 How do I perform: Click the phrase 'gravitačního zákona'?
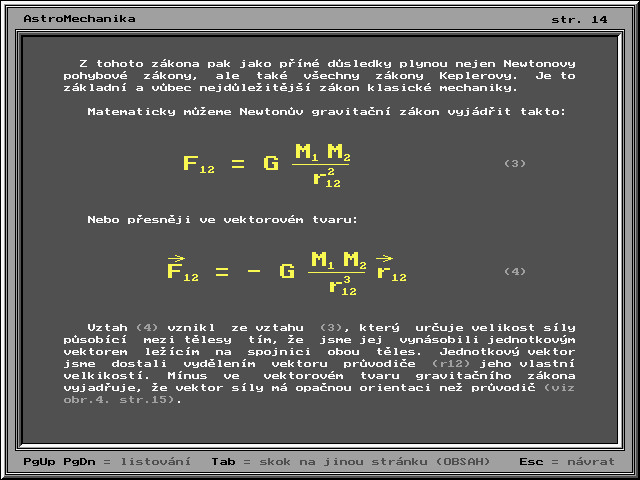pos(496,376)
